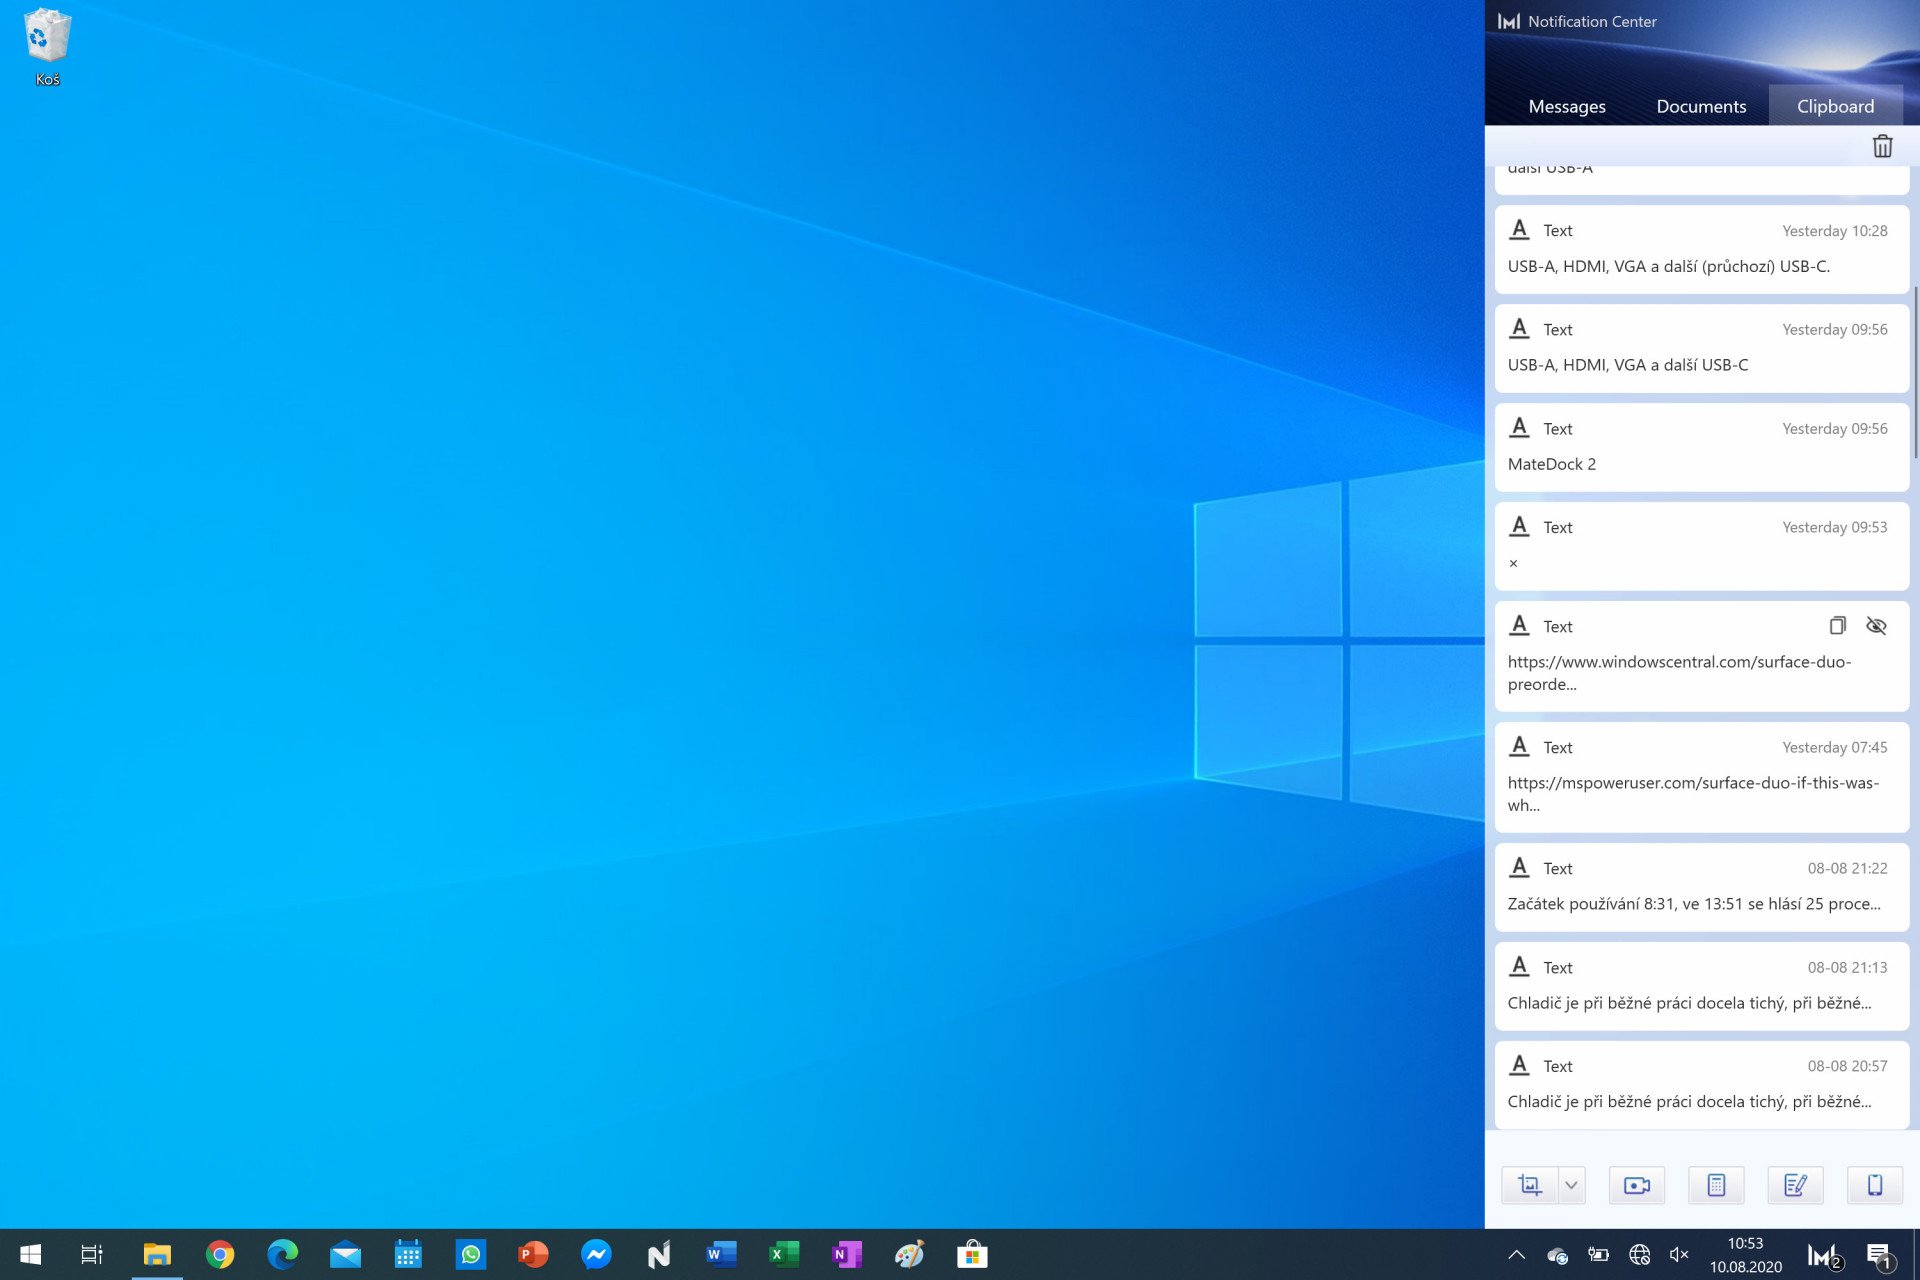Start screen recording with the camera icon
This screenshot has height=1280, width=1920.
(x=1637, y=1185)
